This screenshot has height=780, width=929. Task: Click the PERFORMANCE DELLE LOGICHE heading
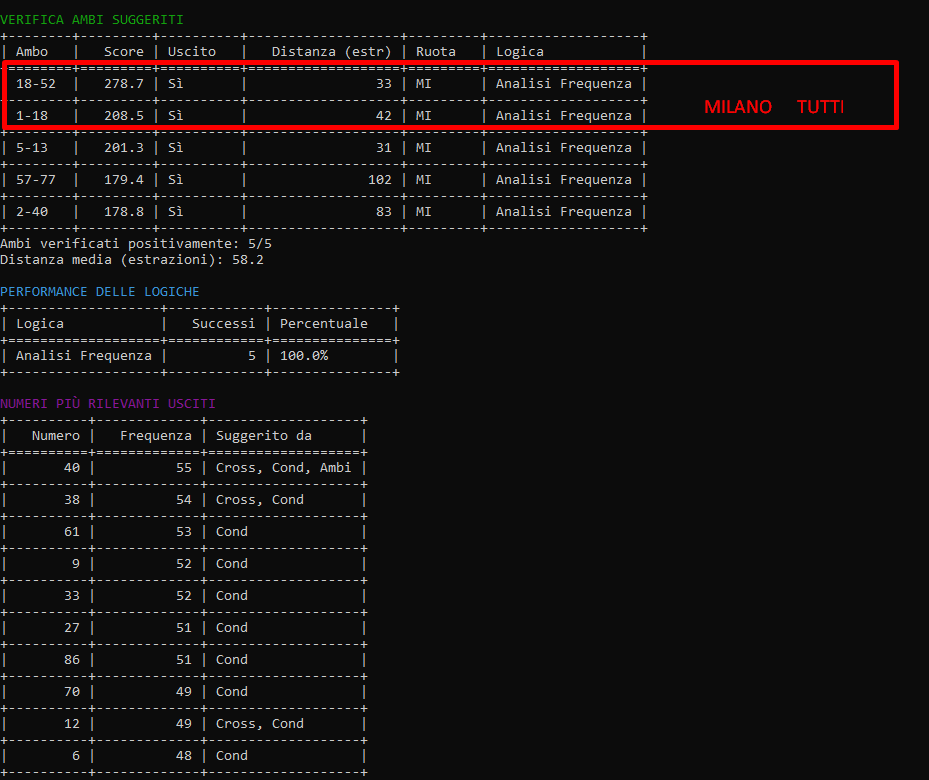(x=100, y=291)
